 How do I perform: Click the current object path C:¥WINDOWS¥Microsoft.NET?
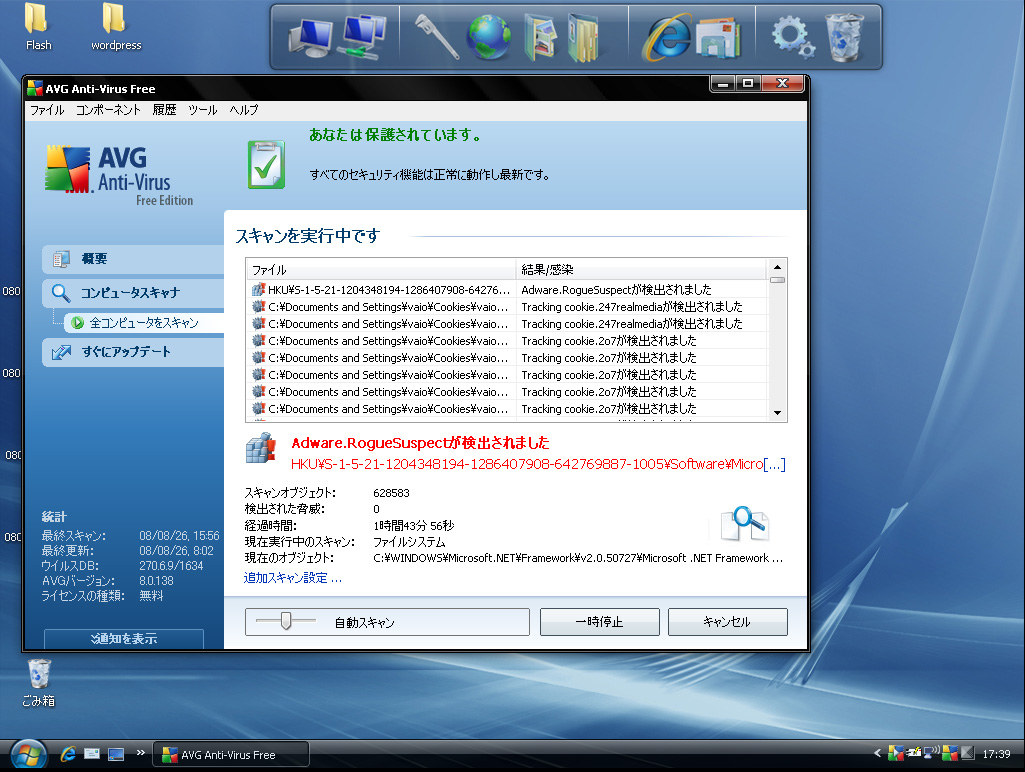578,558
